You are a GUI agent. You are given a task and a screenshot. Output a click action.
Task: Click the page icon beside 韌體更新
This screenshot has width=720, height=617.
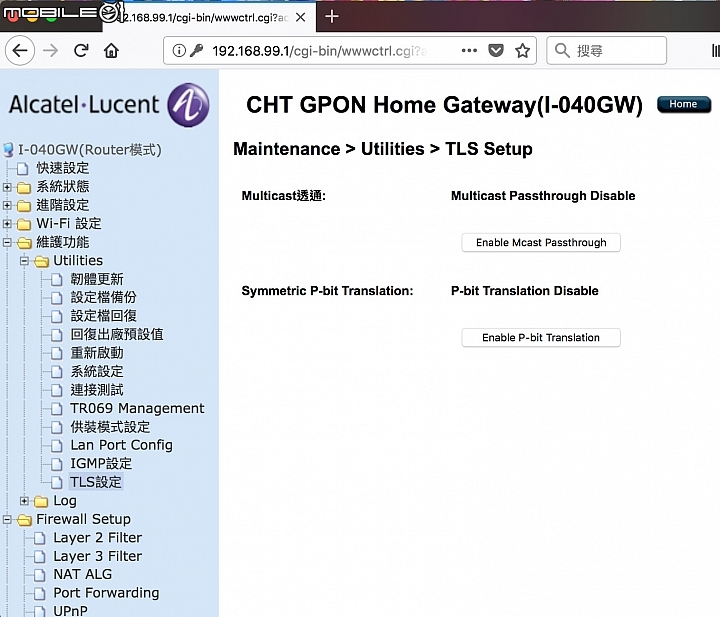click(56, 279)
